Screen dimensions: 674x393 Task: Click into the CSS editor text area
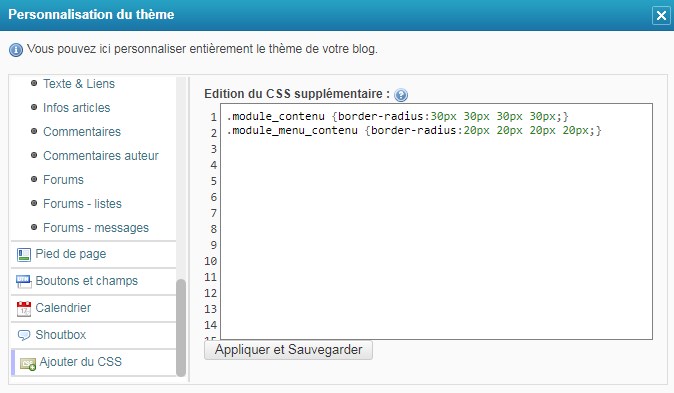(436, 221)
